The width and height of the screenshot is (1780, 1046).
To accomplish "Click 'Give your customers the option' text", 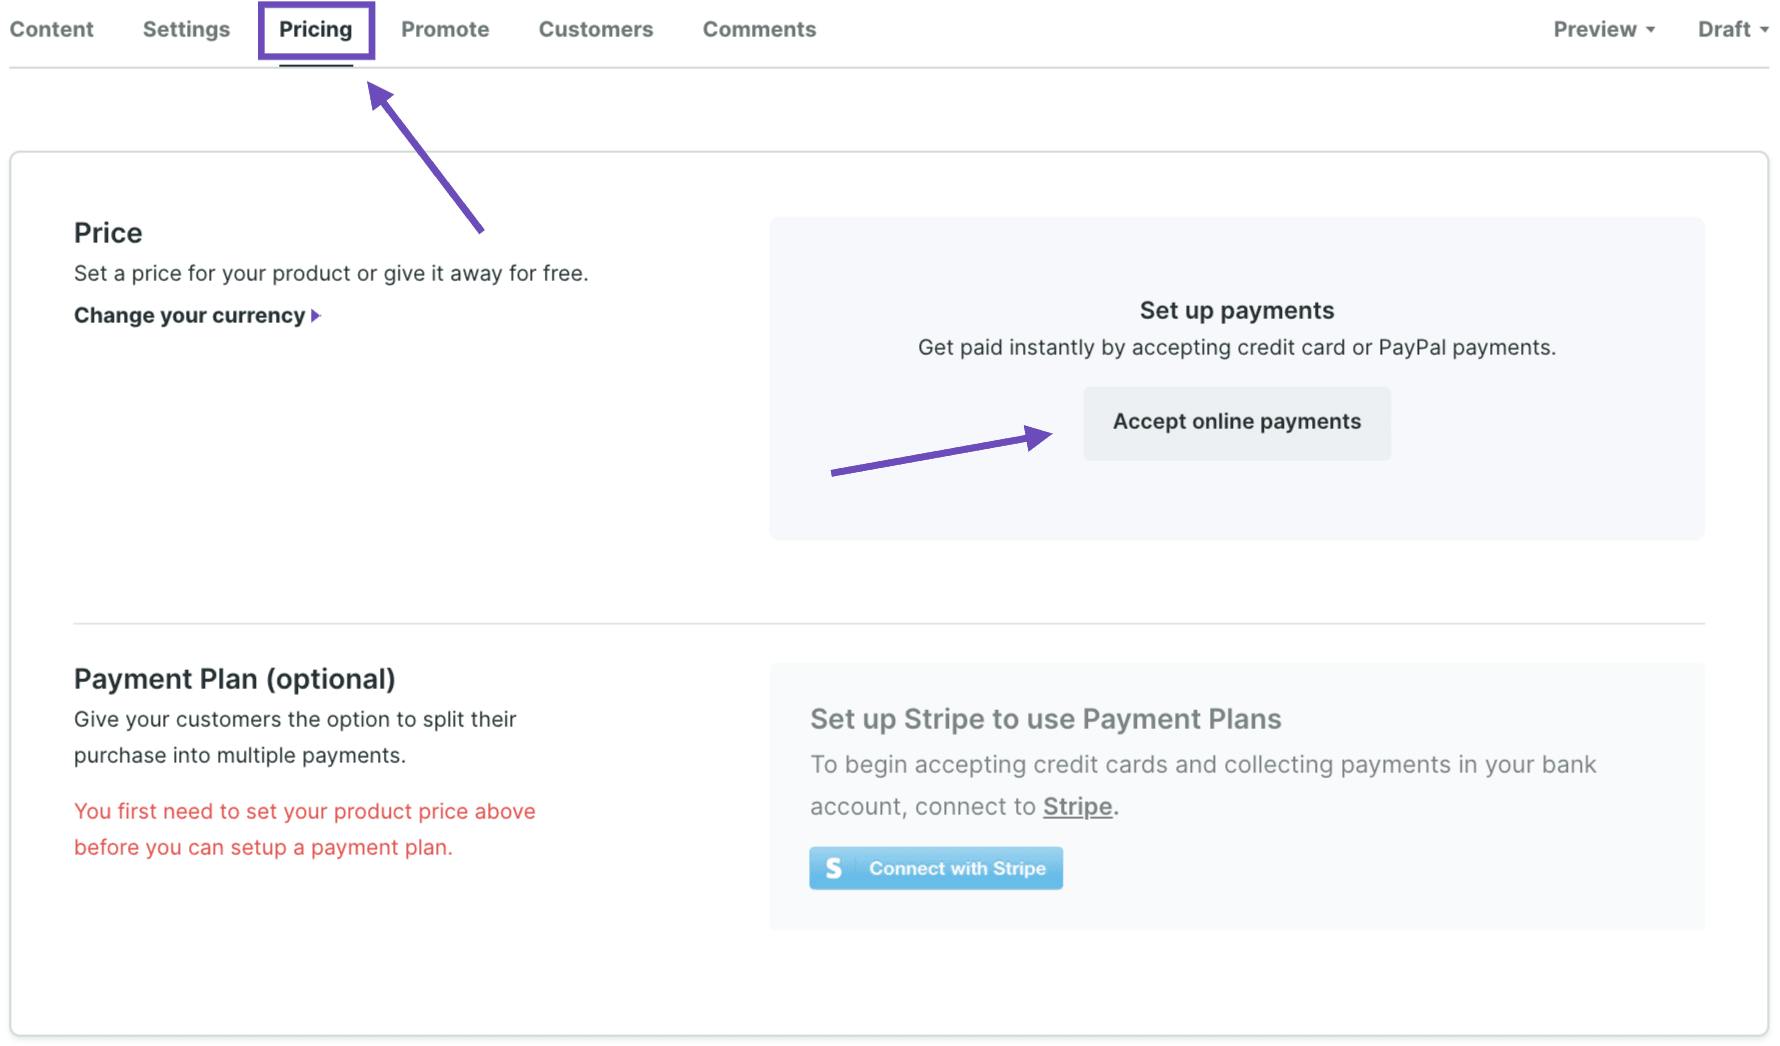I will point(295,737).
